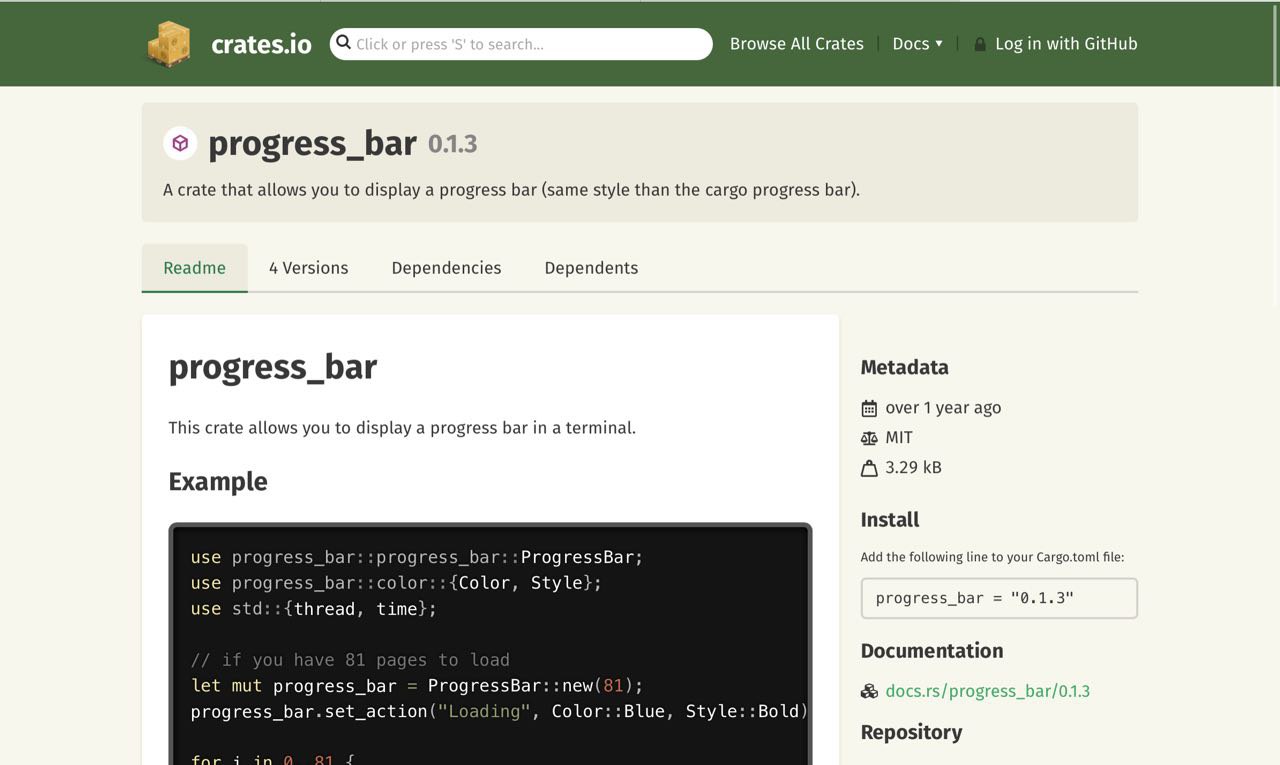This screenshot has width=1280, height=765.
Task: Click the magnifier icon in search box
Action: click(344, 43)
